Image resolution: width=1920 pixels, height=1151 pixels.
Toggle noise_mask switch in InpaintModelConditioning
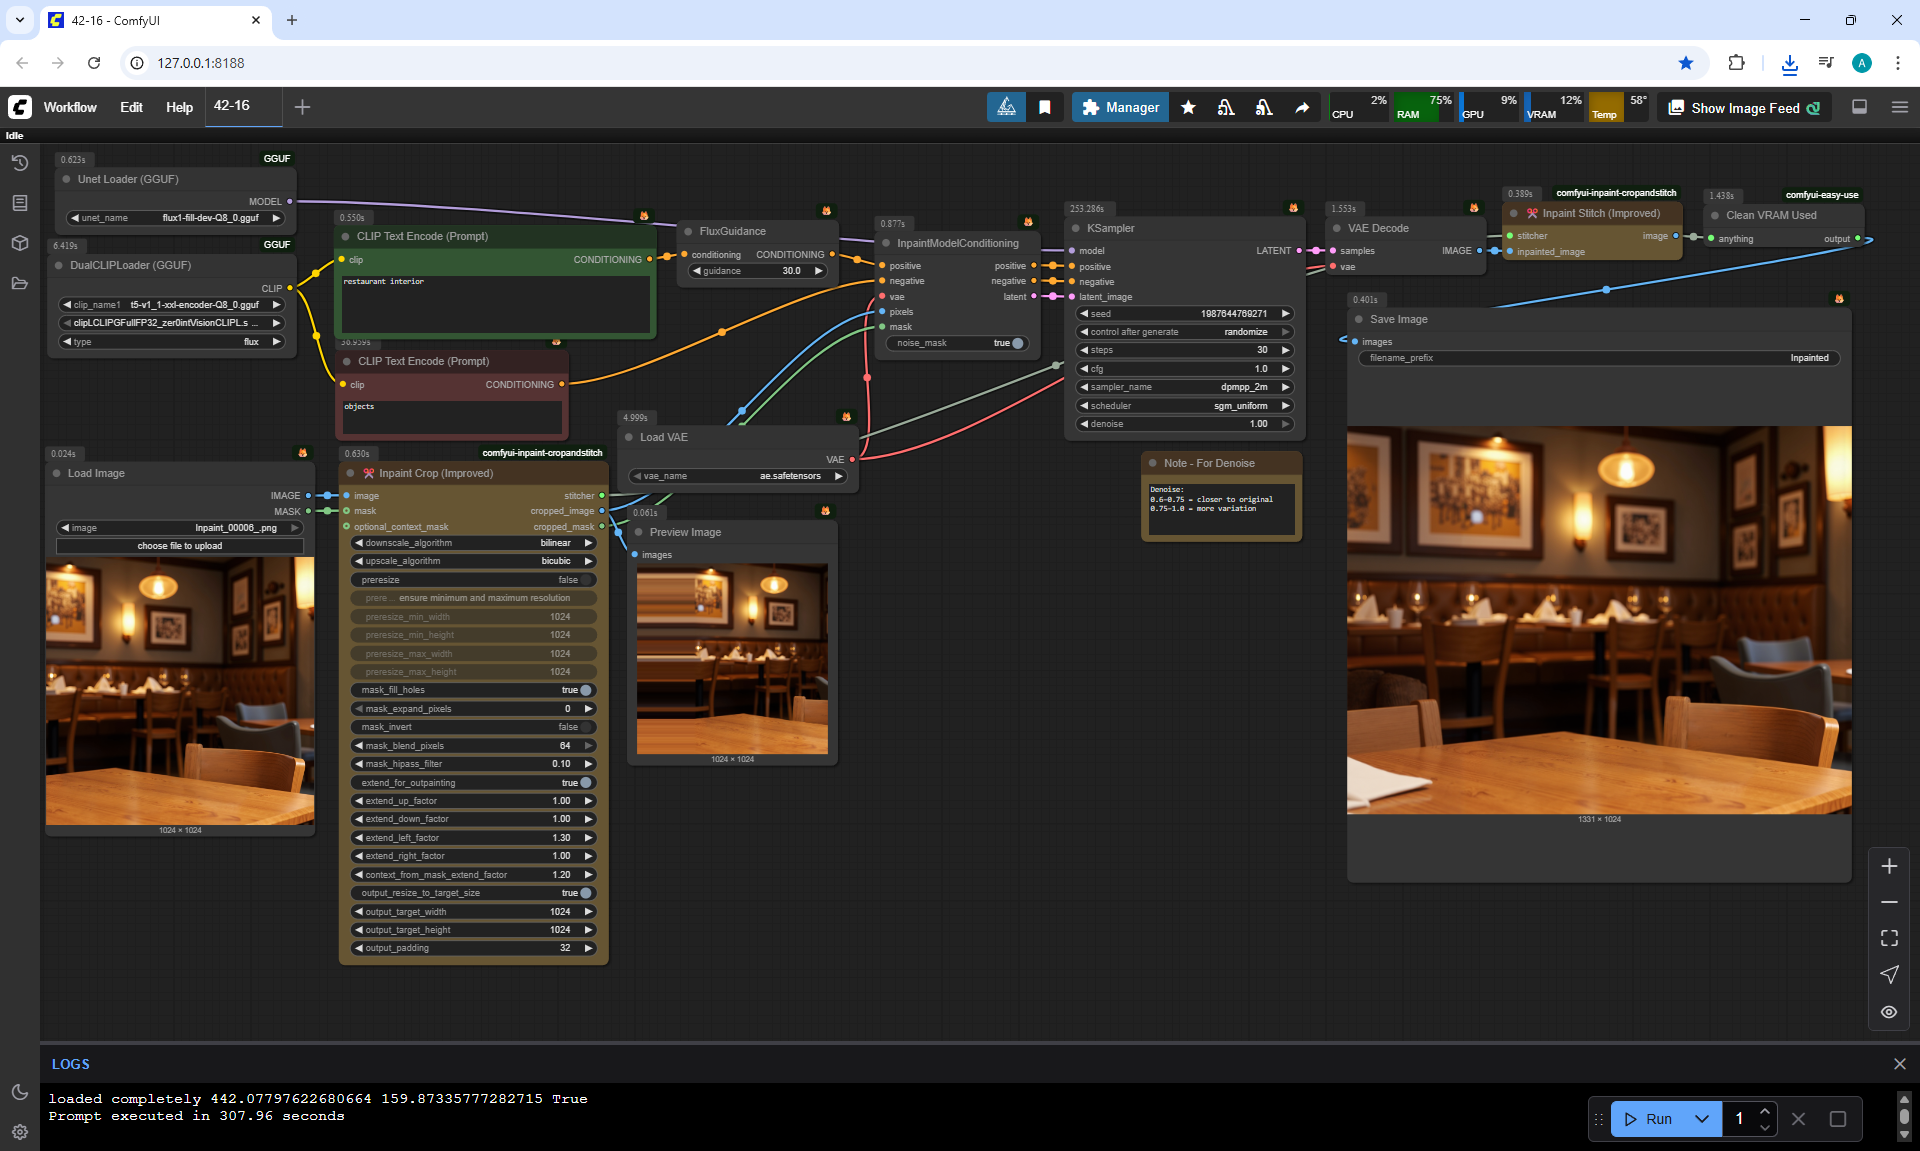point(1015,343)
